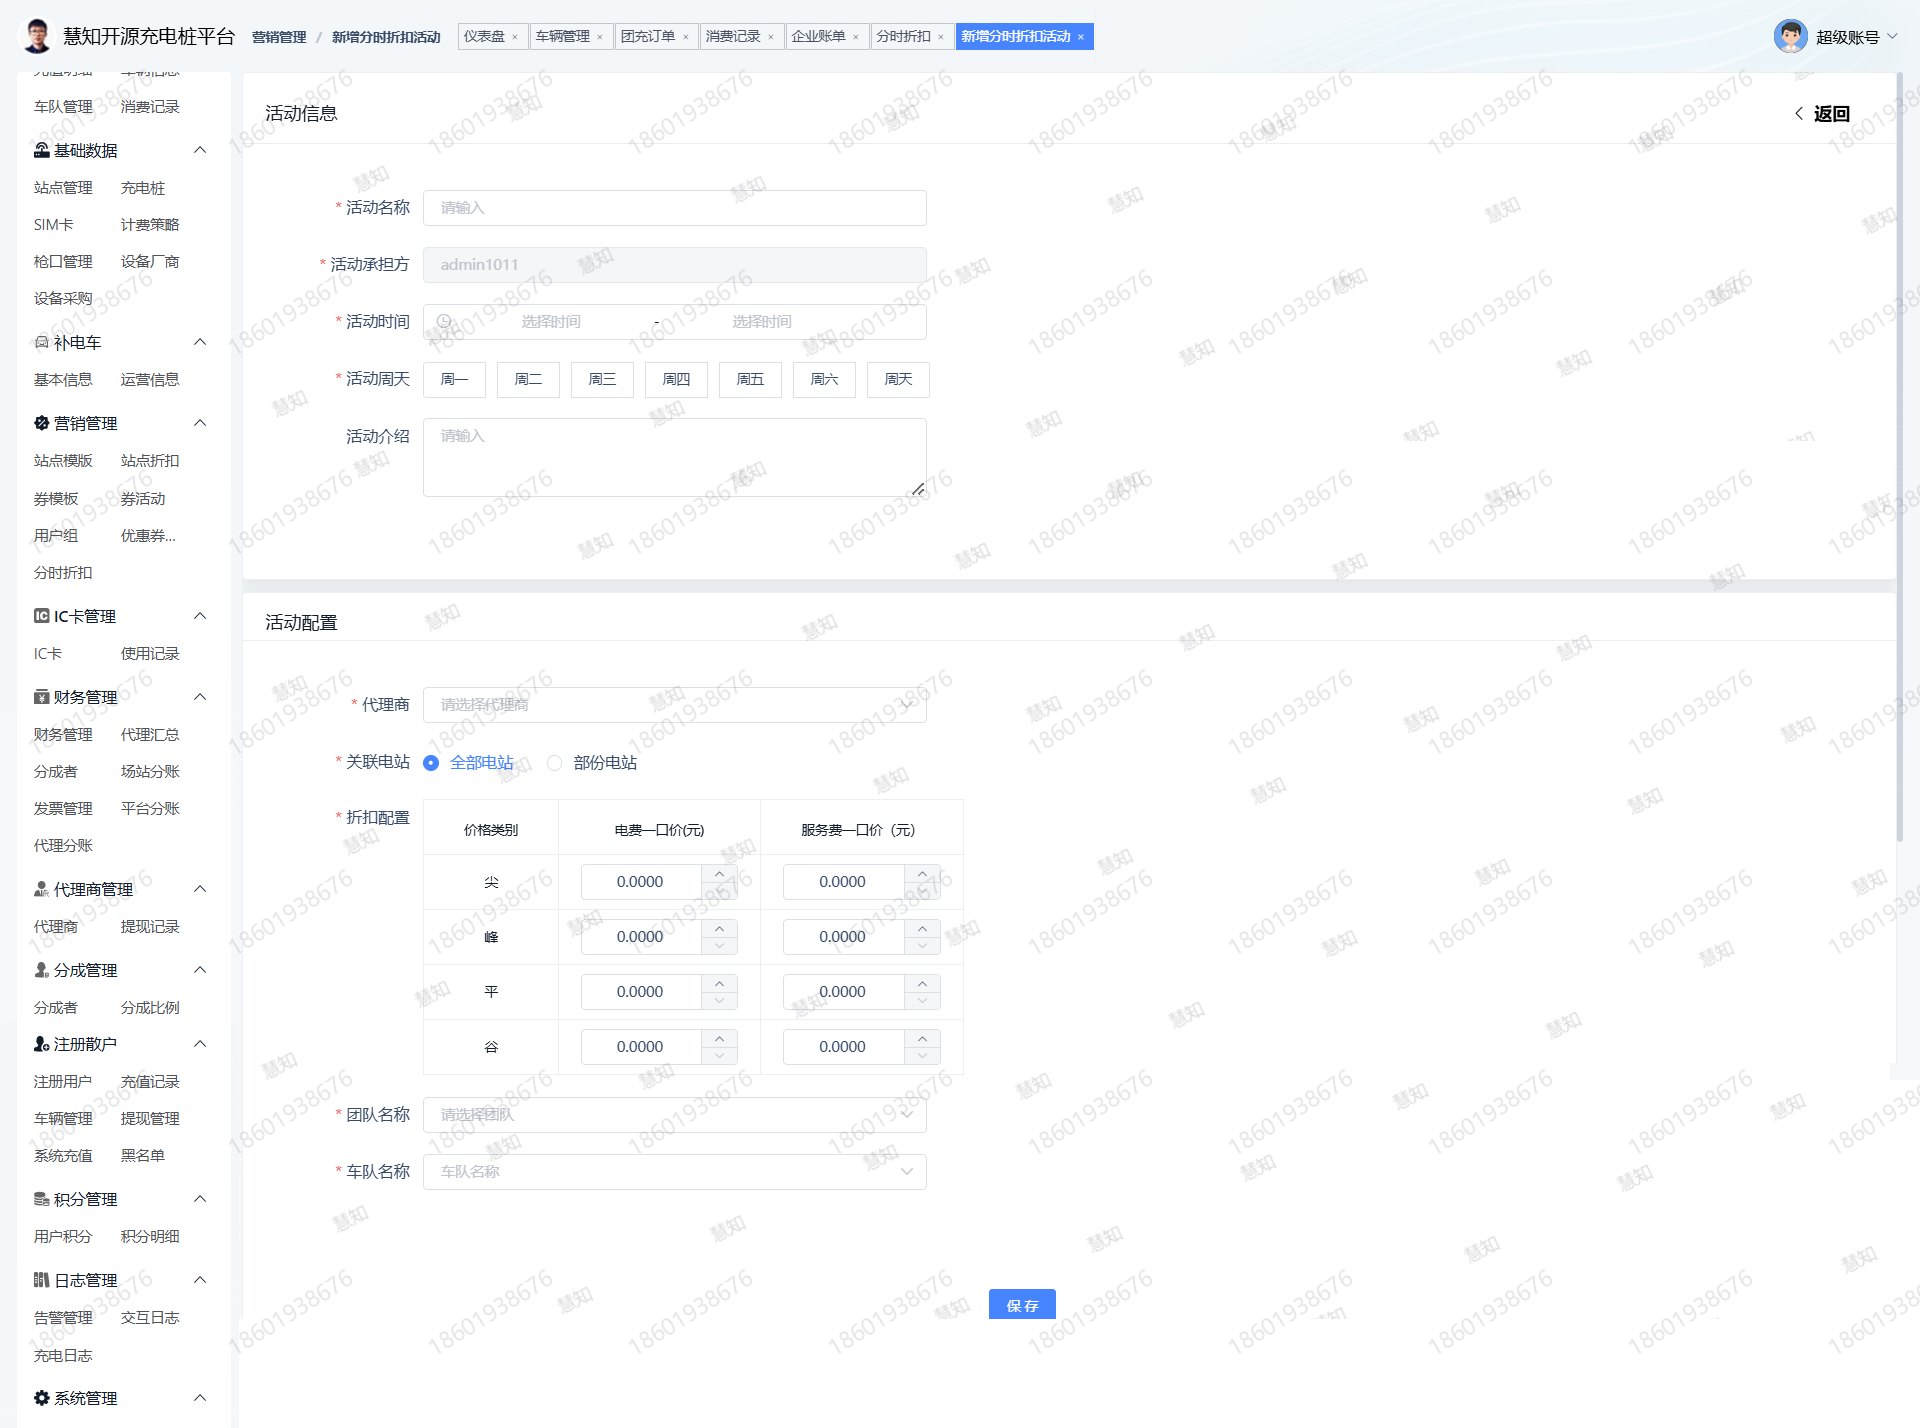
Task: Open the 代理商 dropdown
Action: [674, 705]
